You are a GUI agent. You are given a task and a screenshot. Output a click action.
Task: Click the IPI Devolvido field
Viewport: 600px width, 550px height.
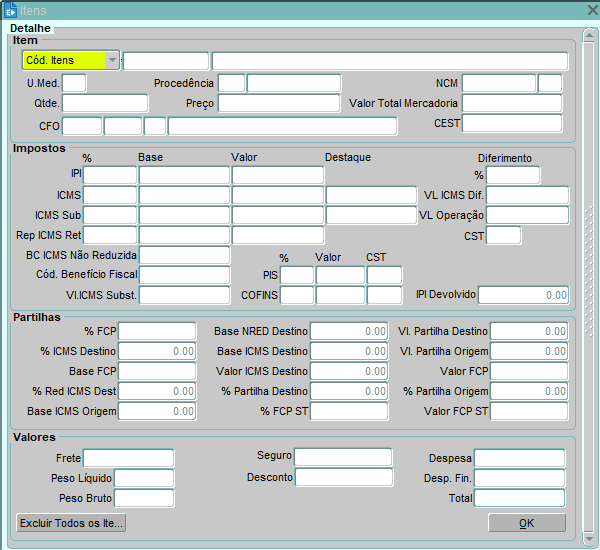click(522, 295)
